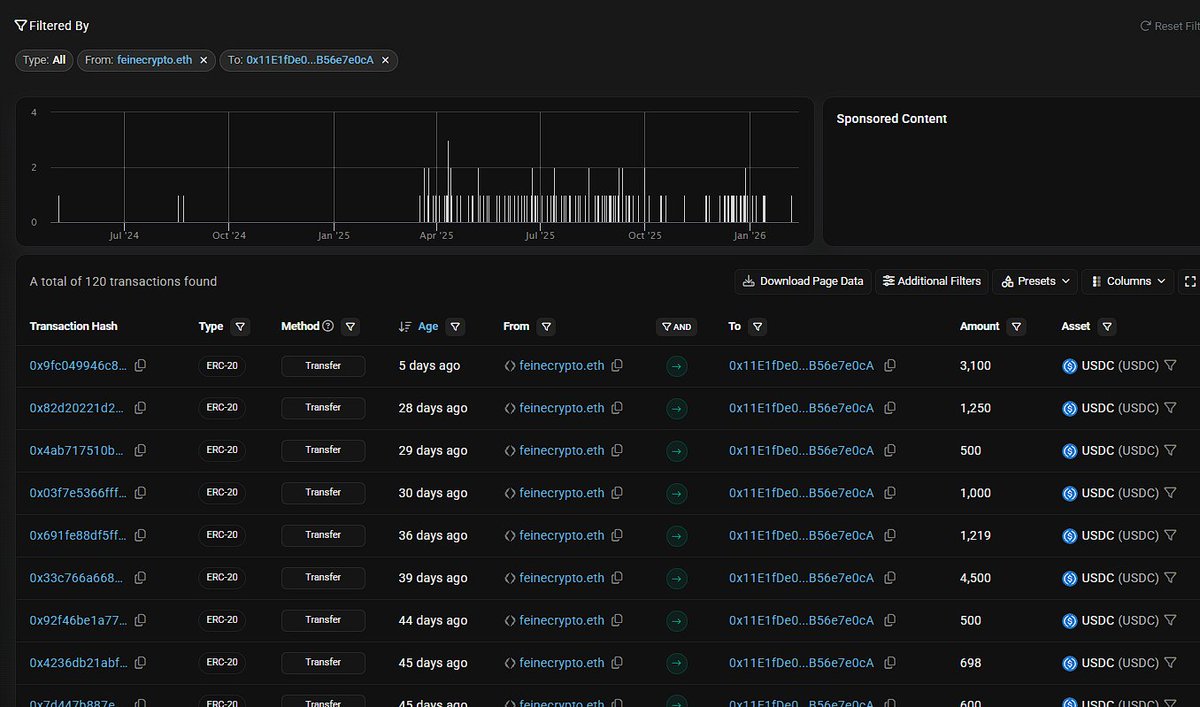The image size is (1200, 707).
Task: Filter by USDC asset in 4,500 row
Action: (x=1170, y=578)
